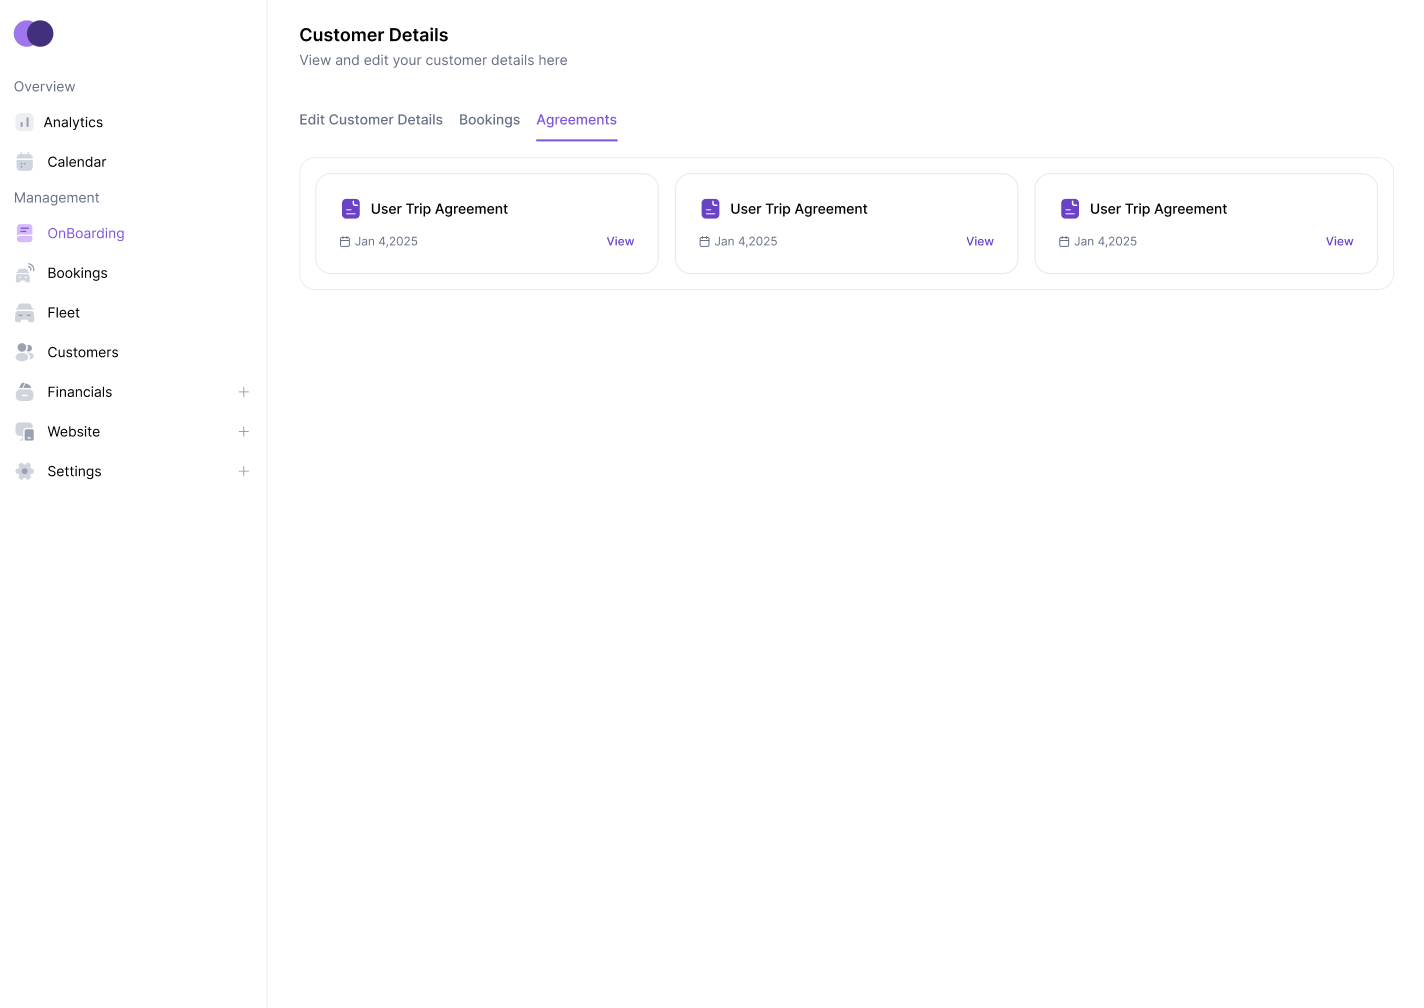Viewport: 1424px width, 1008px height.
Task: Open the Bookings tab under Customer Details
Action: 489,120
